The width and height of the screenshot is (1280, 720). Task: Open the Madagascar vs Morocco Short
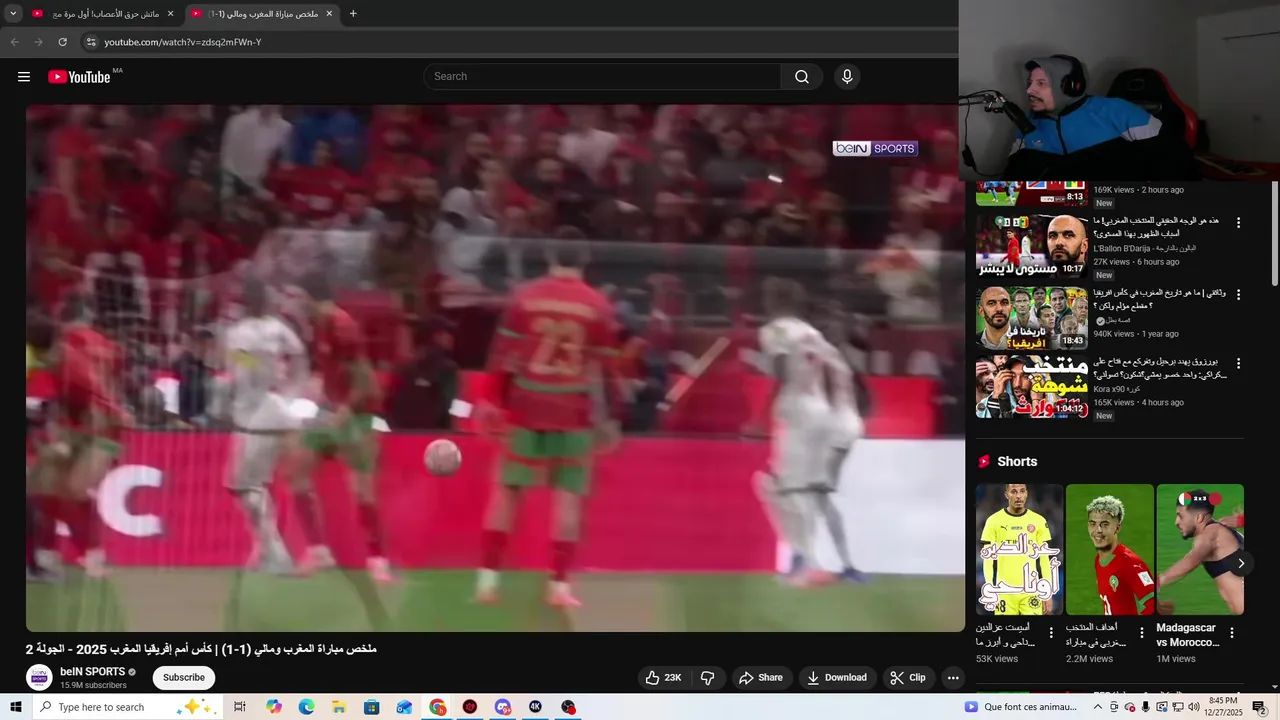[x=1200, y=550]
